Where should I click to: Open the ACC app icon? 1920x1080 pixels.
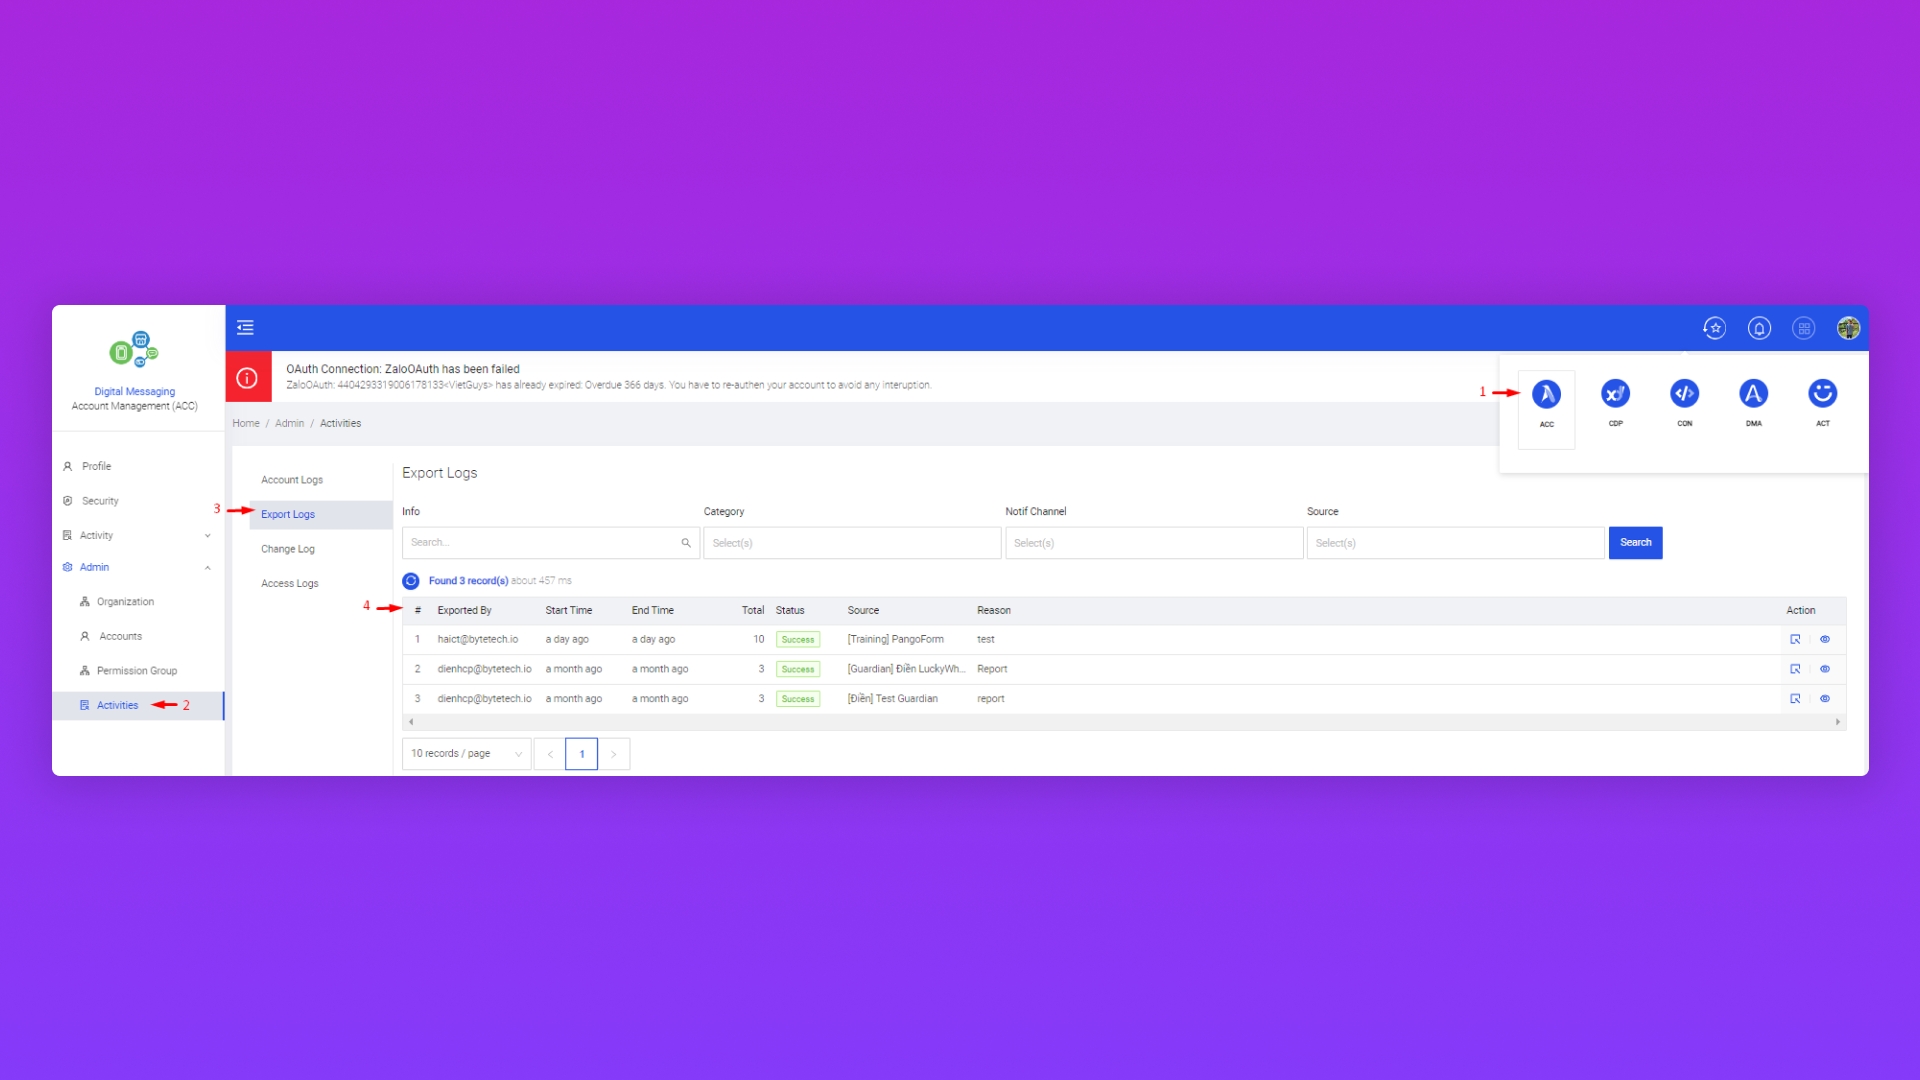1546,394
